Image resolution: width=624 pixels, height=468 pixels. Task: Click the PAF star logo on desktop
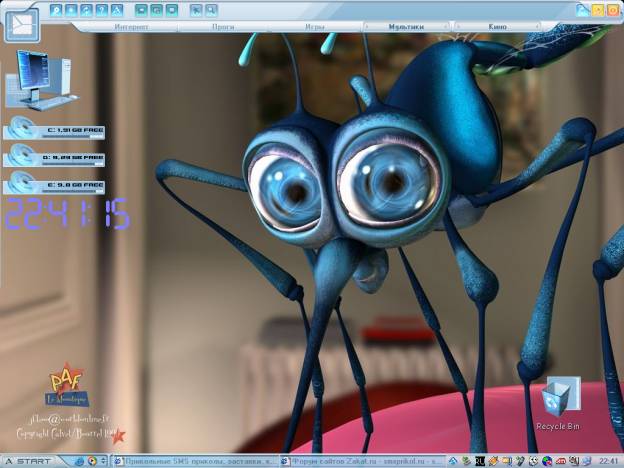tap(67, 385)
